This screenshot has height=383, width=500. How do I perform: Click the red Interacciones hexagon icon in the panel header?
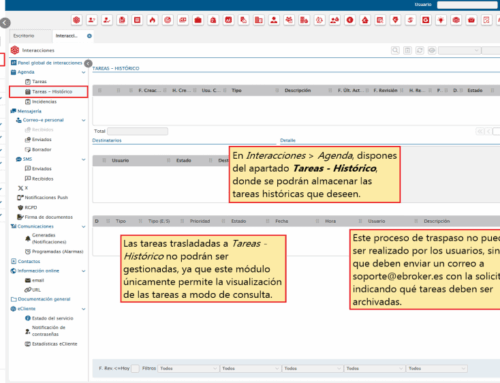pyautogui.click(x=15, y=50)
